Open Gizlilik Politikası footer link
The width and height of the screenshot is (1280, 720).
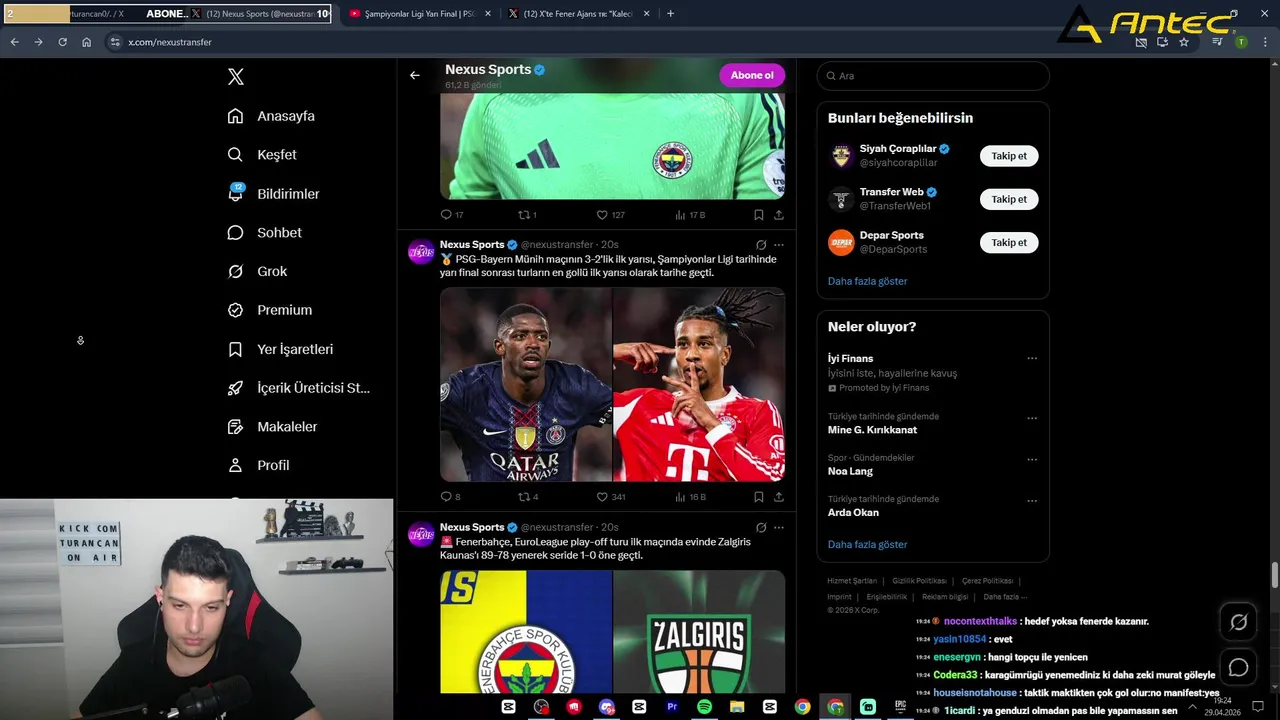coord(919,581)
